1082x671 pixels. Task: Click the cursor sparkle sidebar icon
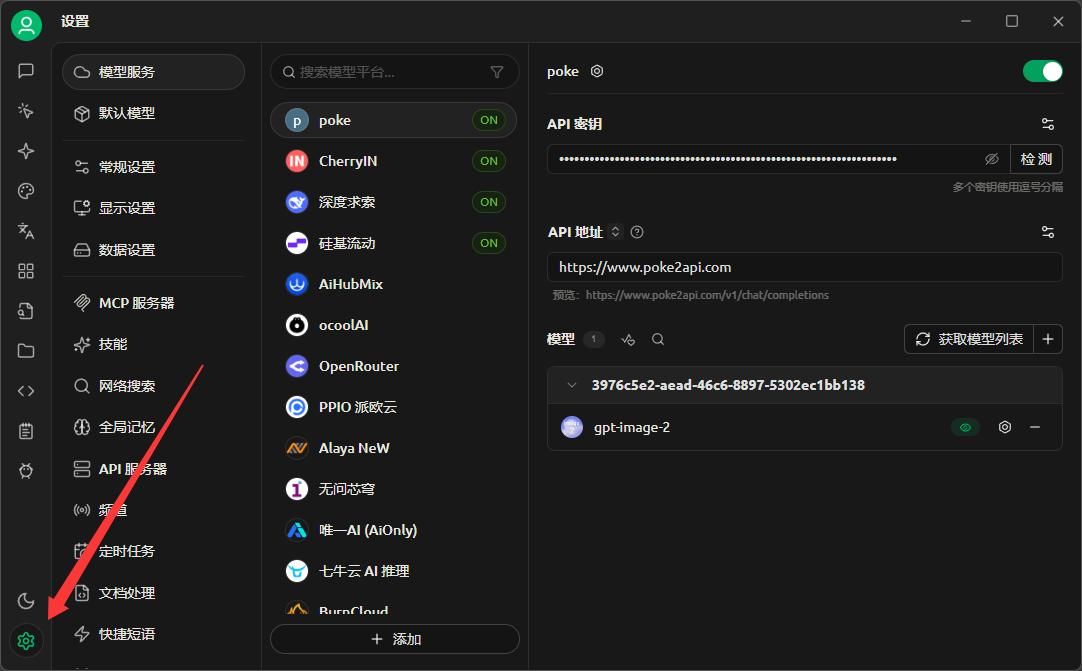tap(26, 111)
